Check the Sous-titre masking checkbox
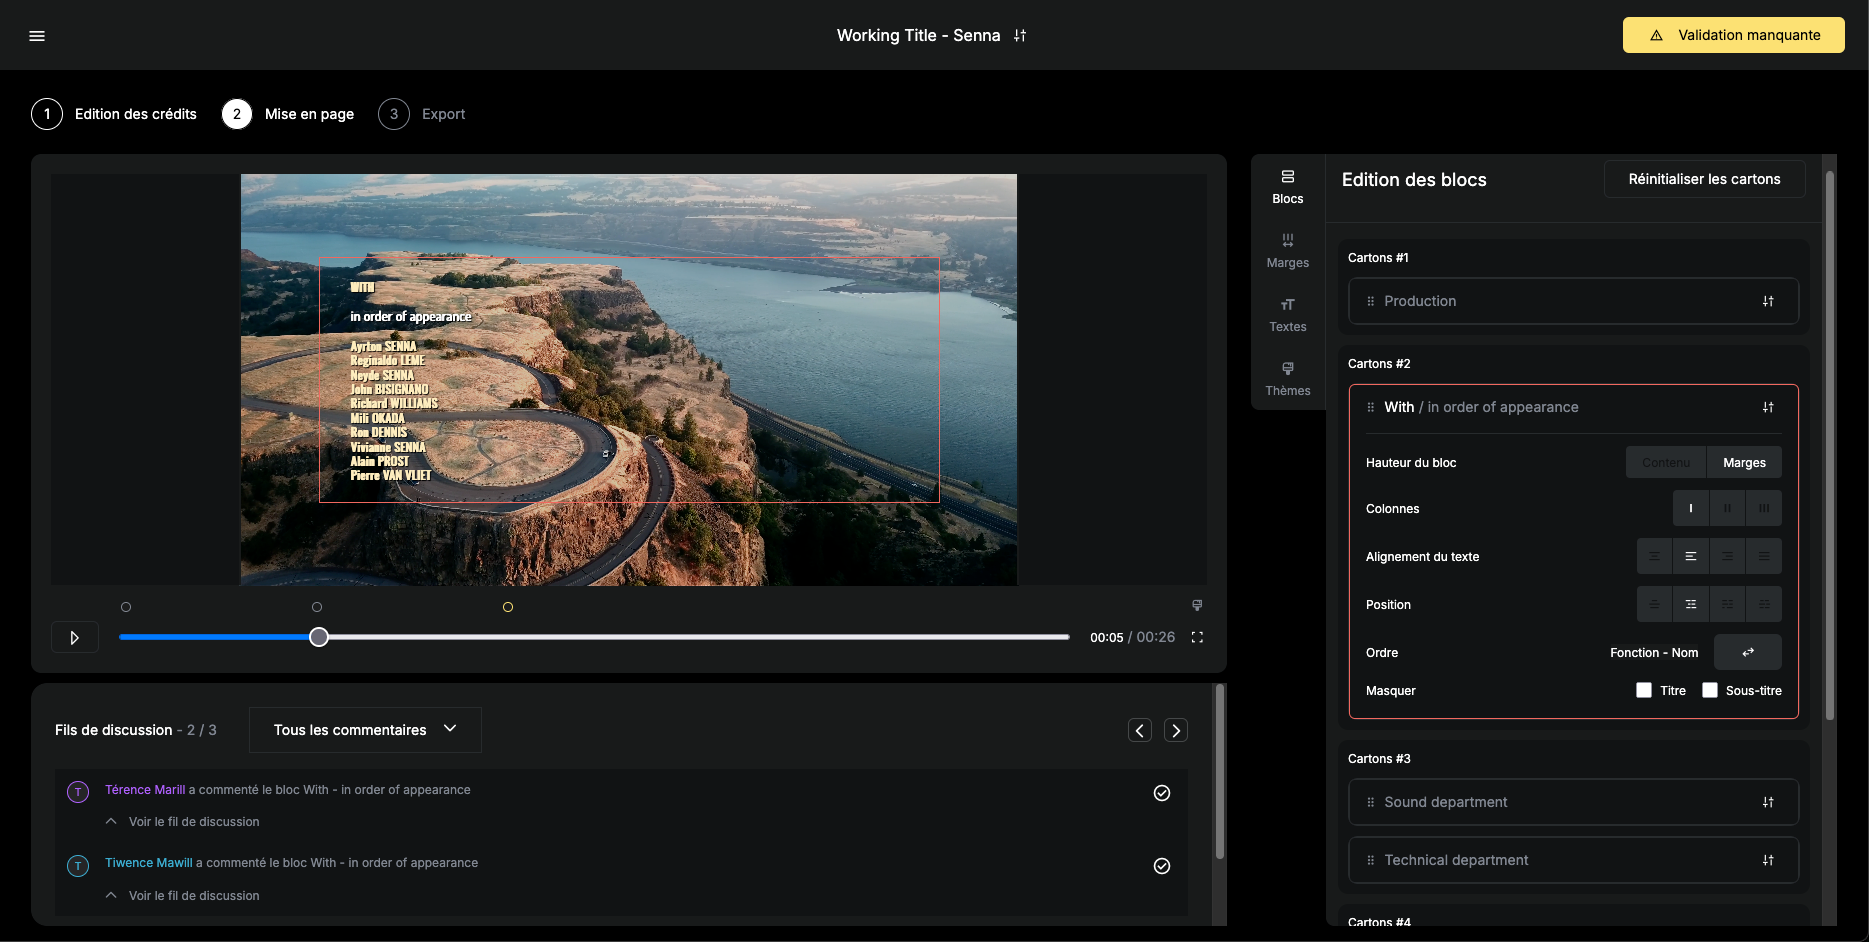 point(1710,690)
